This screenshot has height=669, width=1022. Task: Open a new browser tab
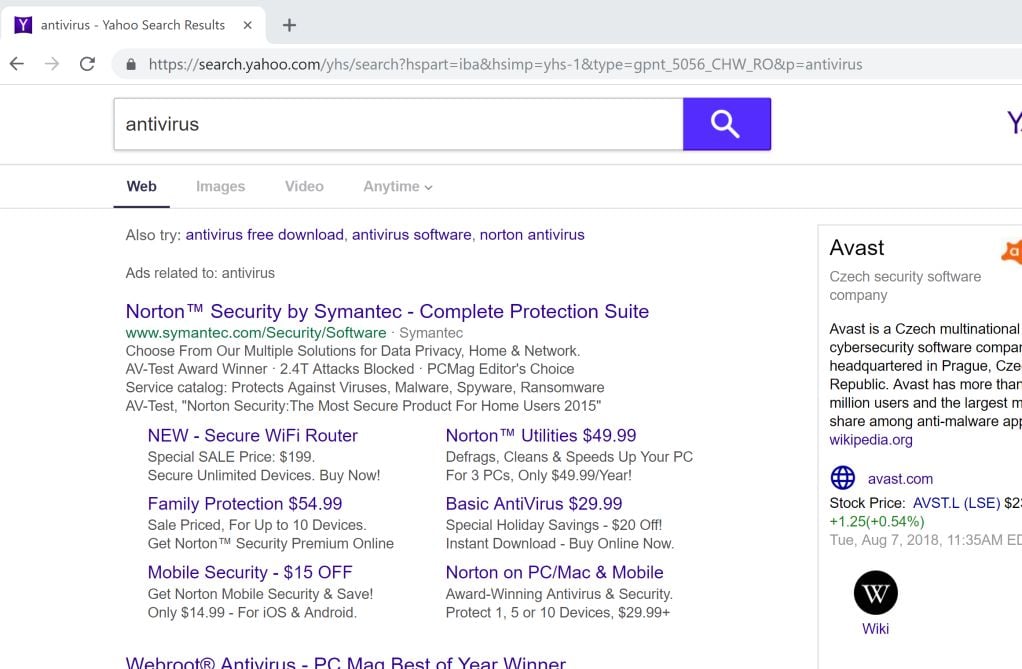(x=289, y=25)
